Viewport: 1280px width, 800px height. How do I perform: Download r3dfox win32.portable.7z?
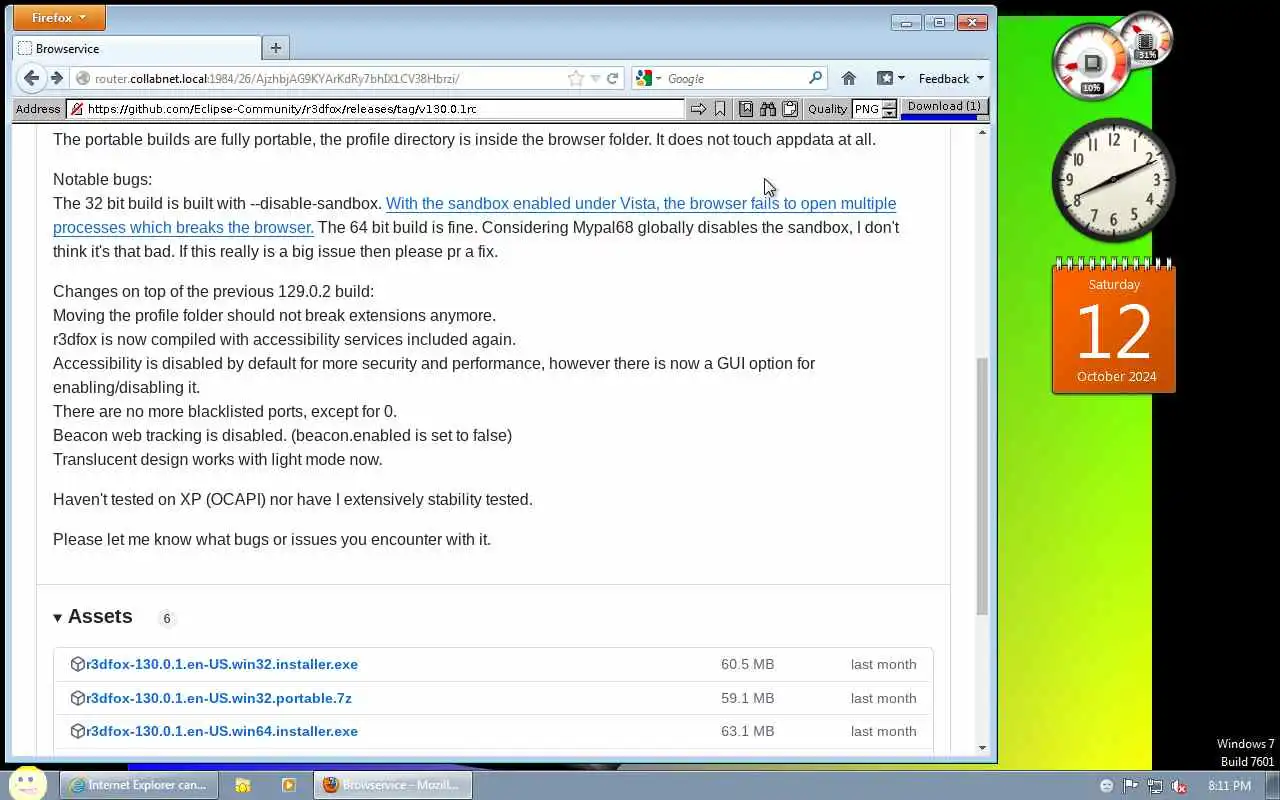(219, 698)
